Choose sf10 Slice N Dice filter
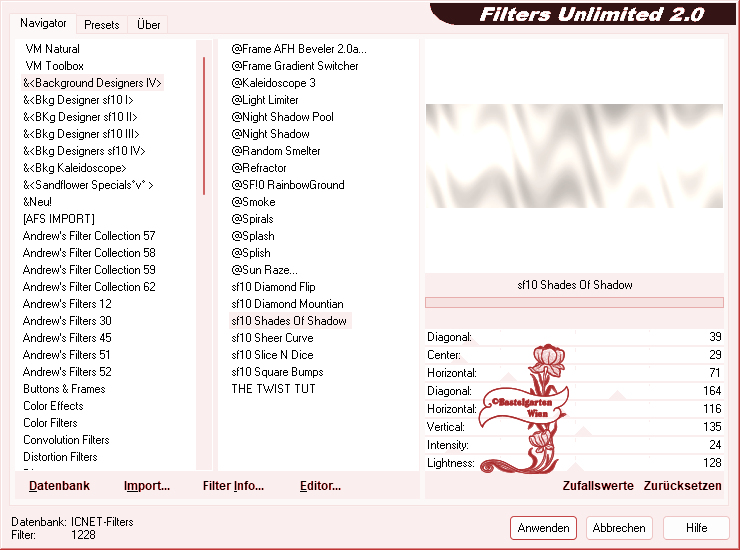Image resolution: width=740 pixels, height=550 pixels. 272,355
